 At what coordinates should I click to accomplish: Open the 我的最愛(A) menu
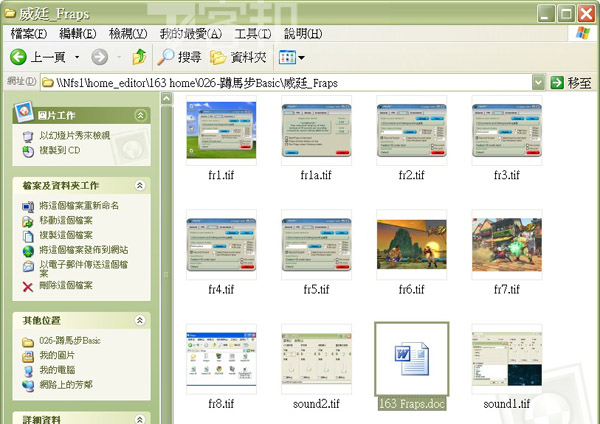tap(191, 34)
